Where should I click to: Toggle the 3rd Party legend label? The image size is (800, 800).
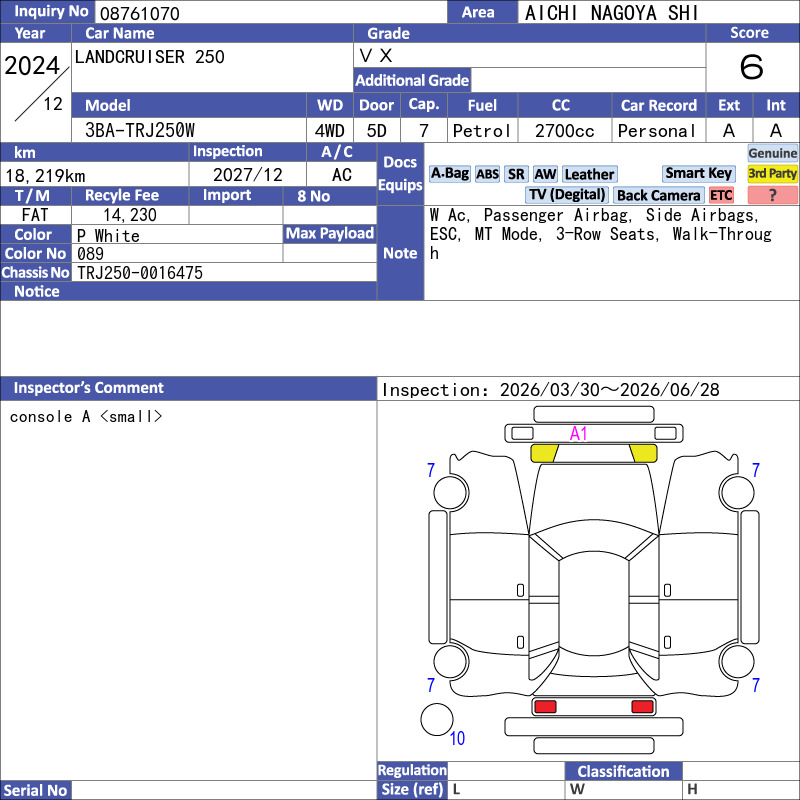(773, 174)
